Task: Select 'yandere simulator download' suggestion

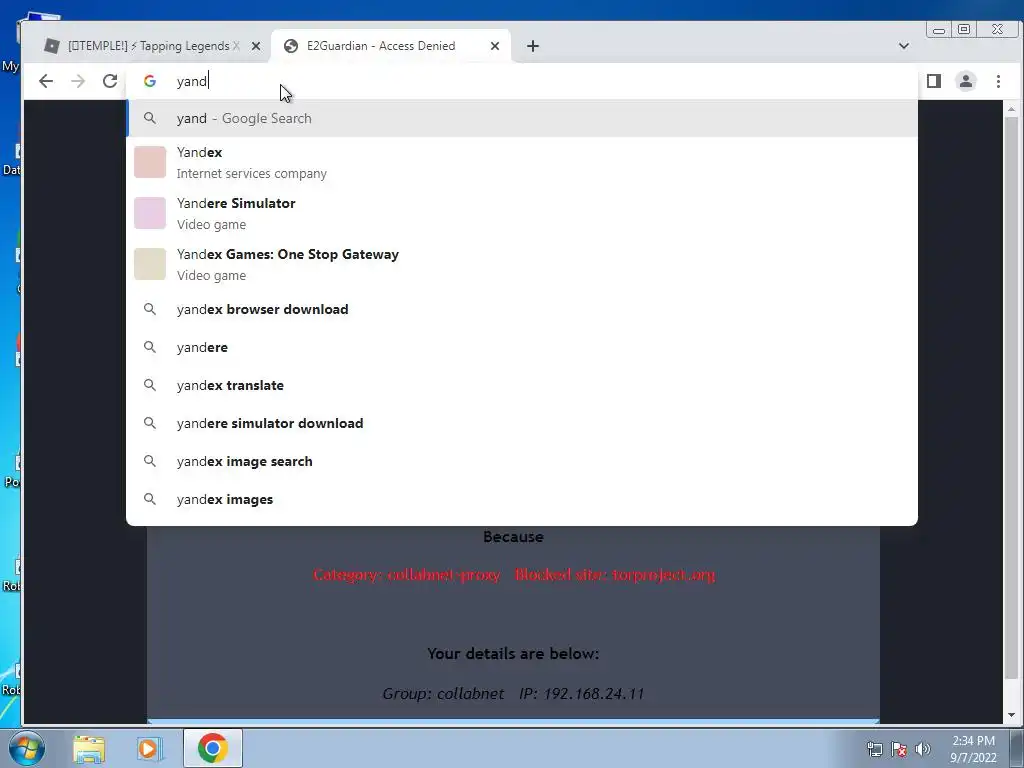Action: (522, 423)
